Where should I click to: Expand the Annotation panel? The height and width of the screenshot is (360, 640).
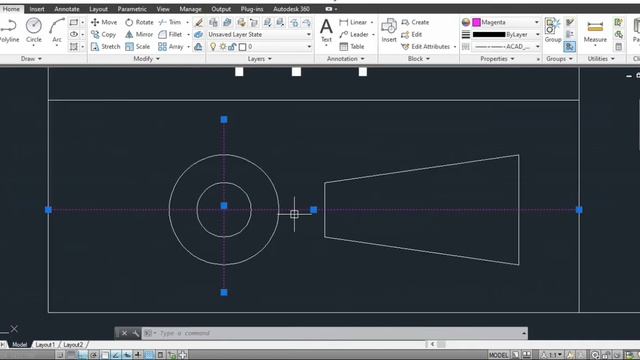point(346,59)
